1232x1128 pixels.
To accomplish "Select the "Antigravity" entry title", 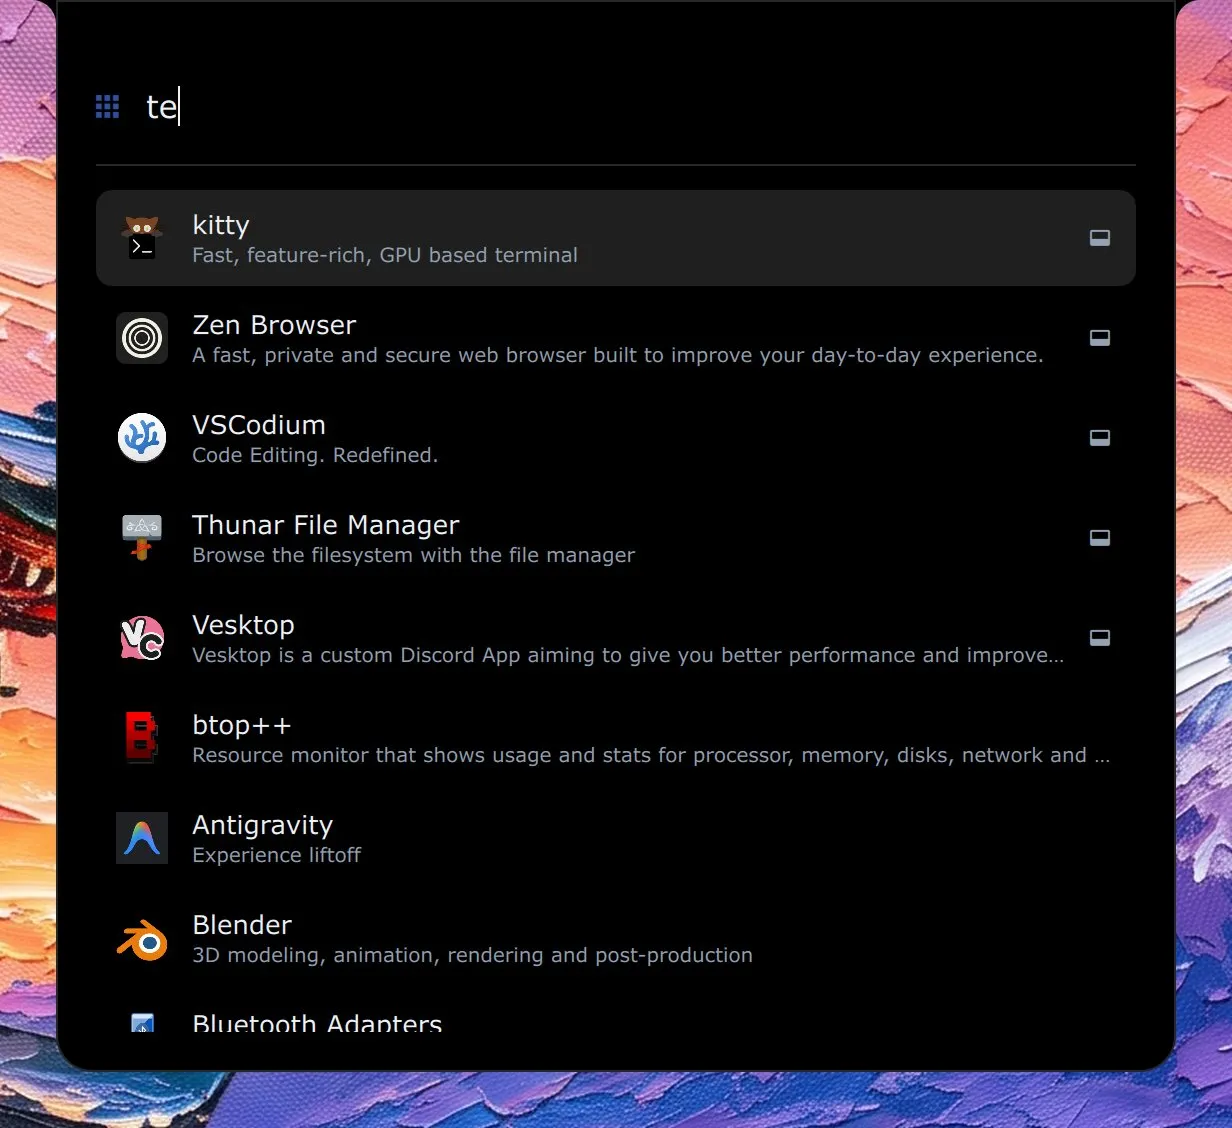I will tap(262, 826).
